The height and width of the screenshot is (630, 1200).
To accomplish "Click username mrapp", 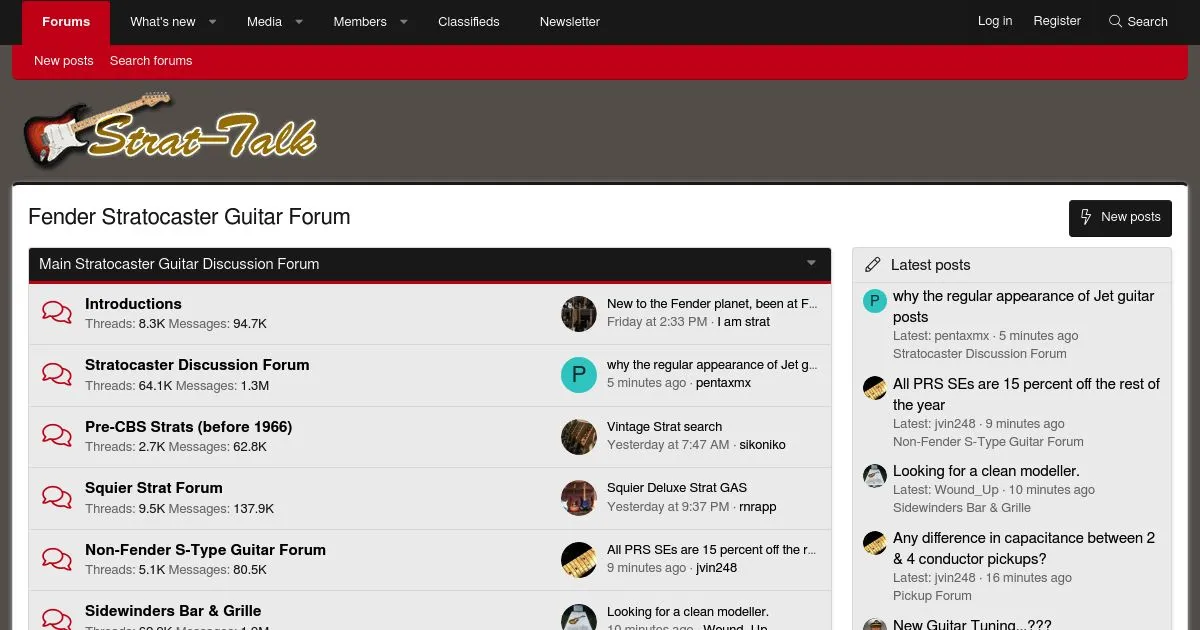I will pyautogui.click(x=758, y=507).
